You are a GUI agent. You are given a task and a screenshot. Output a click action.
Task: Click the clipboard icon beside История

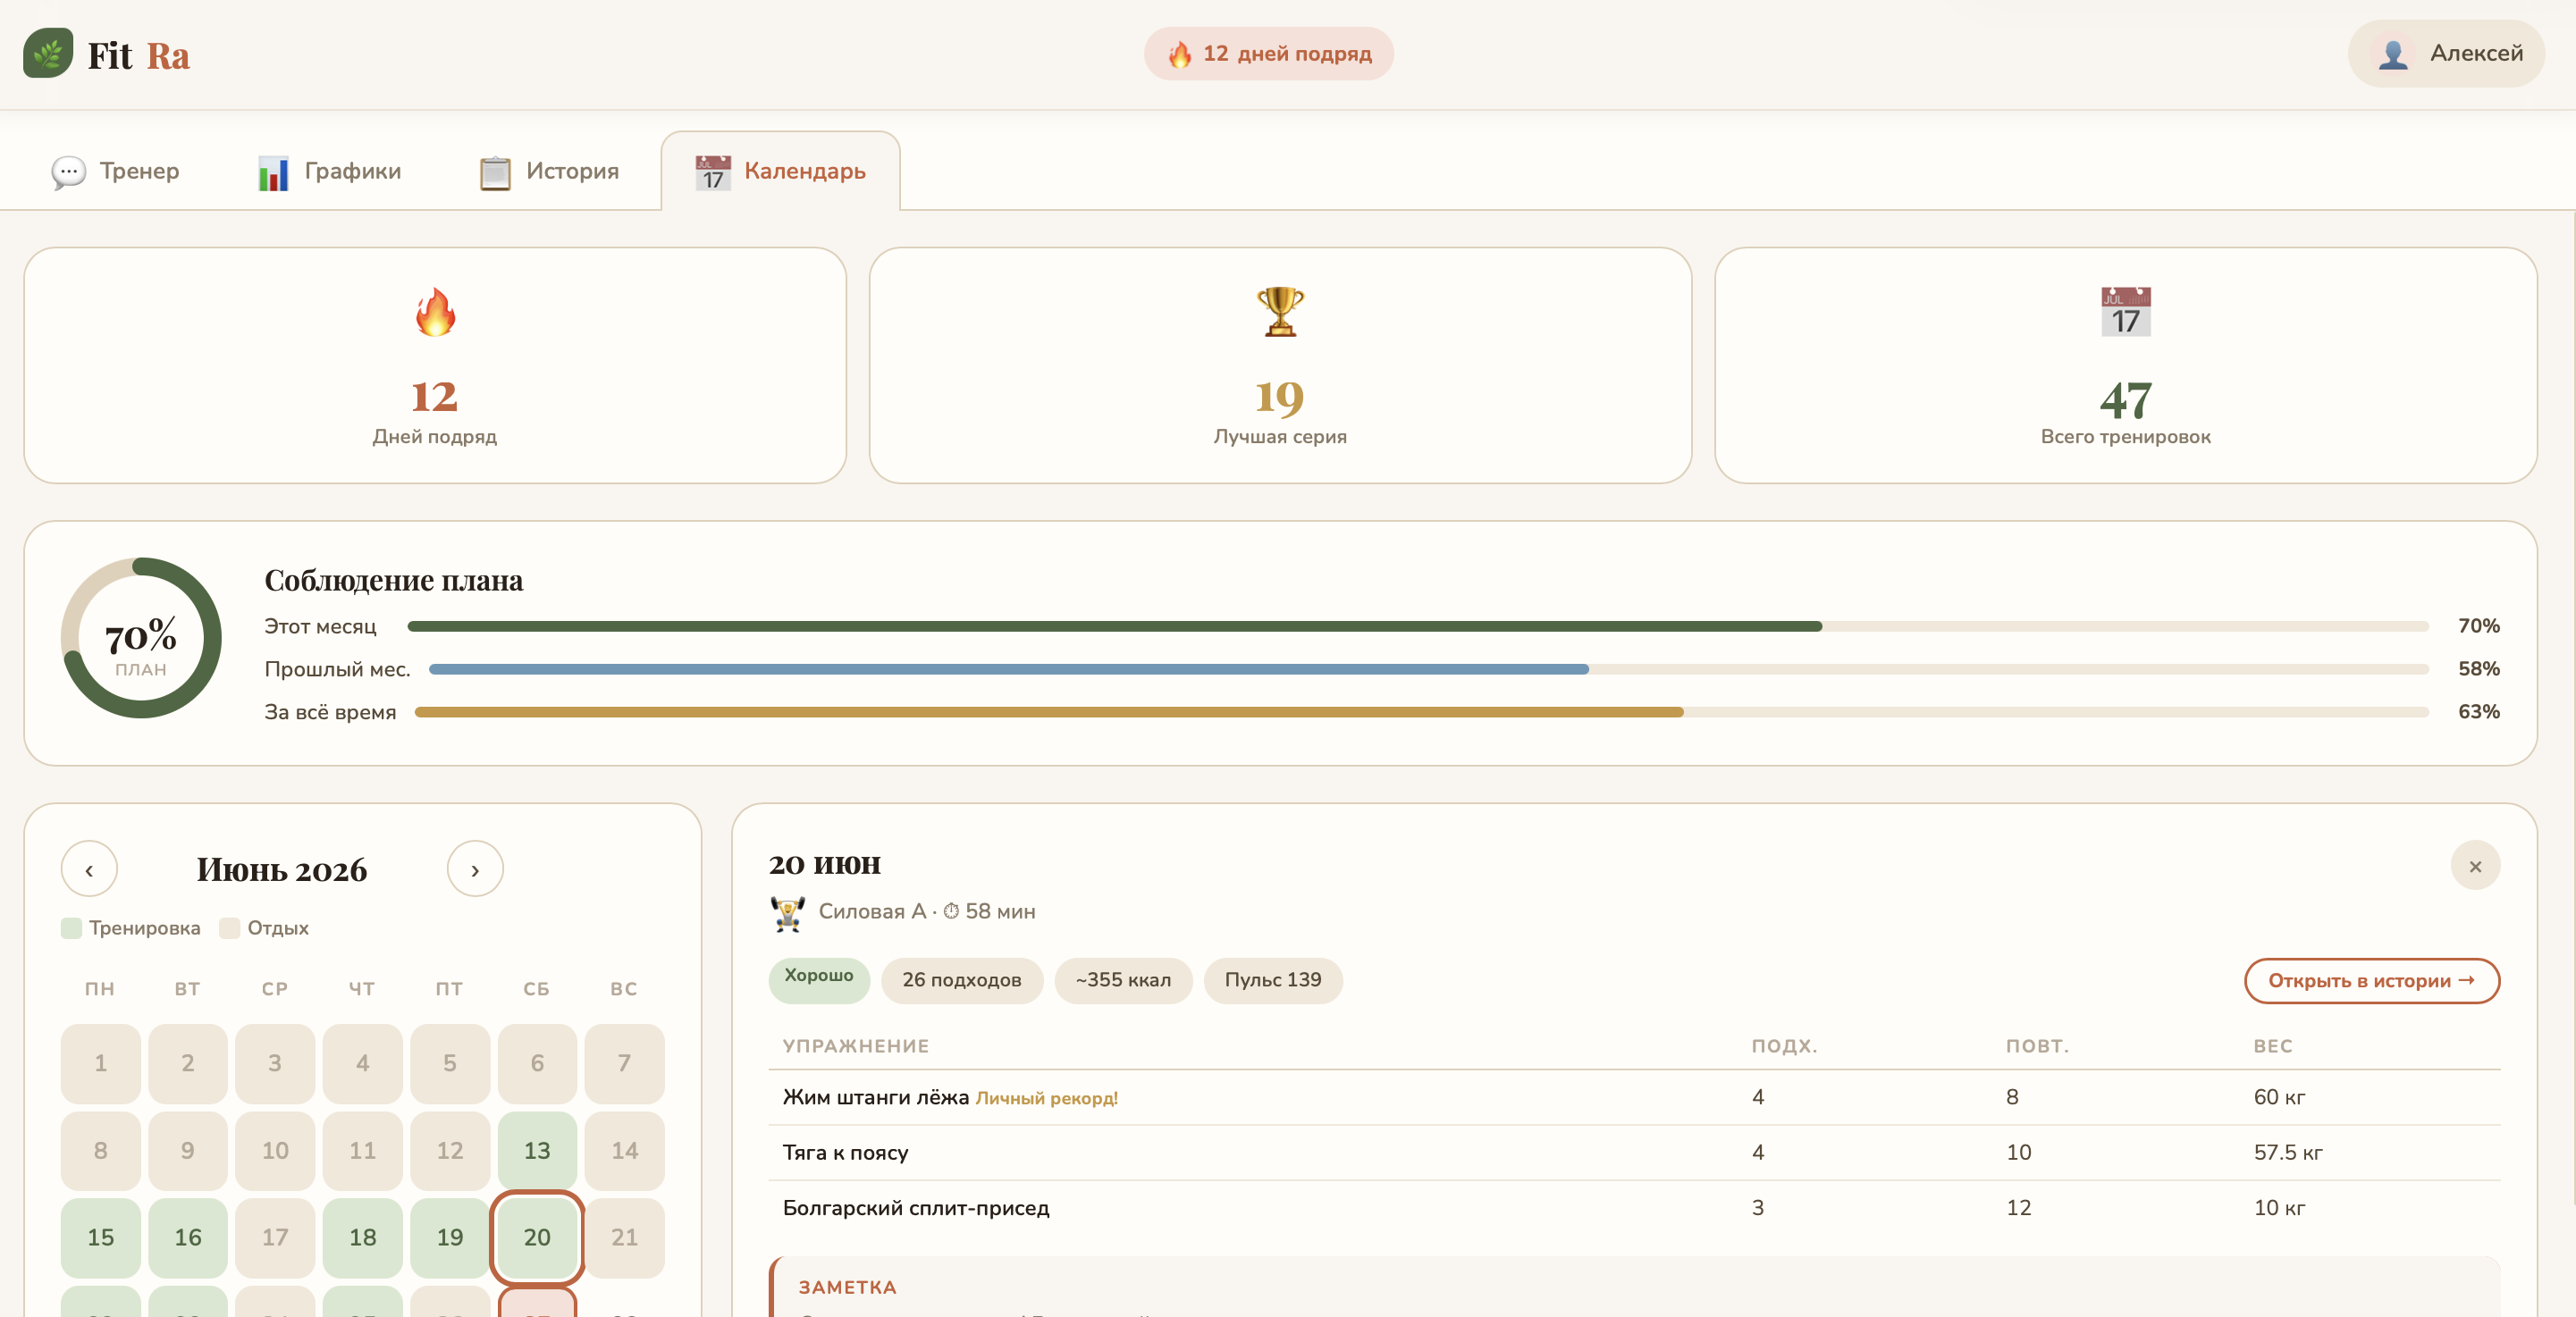pyautogui.click(x=495, y=172)
